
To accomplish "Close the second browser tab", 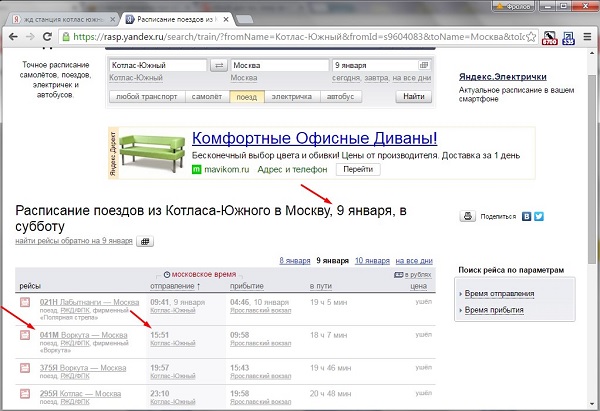I will pyautogui.click(x=226, y=19).
